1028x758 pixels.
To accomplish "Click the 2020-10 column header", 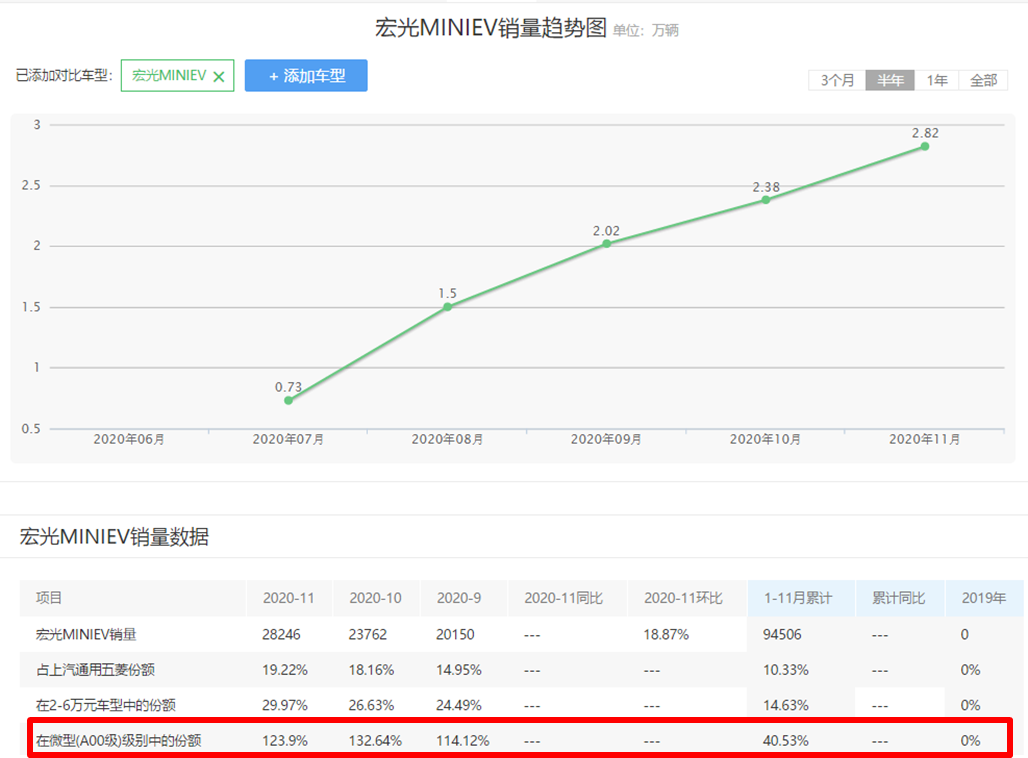I will coord(375,598).
